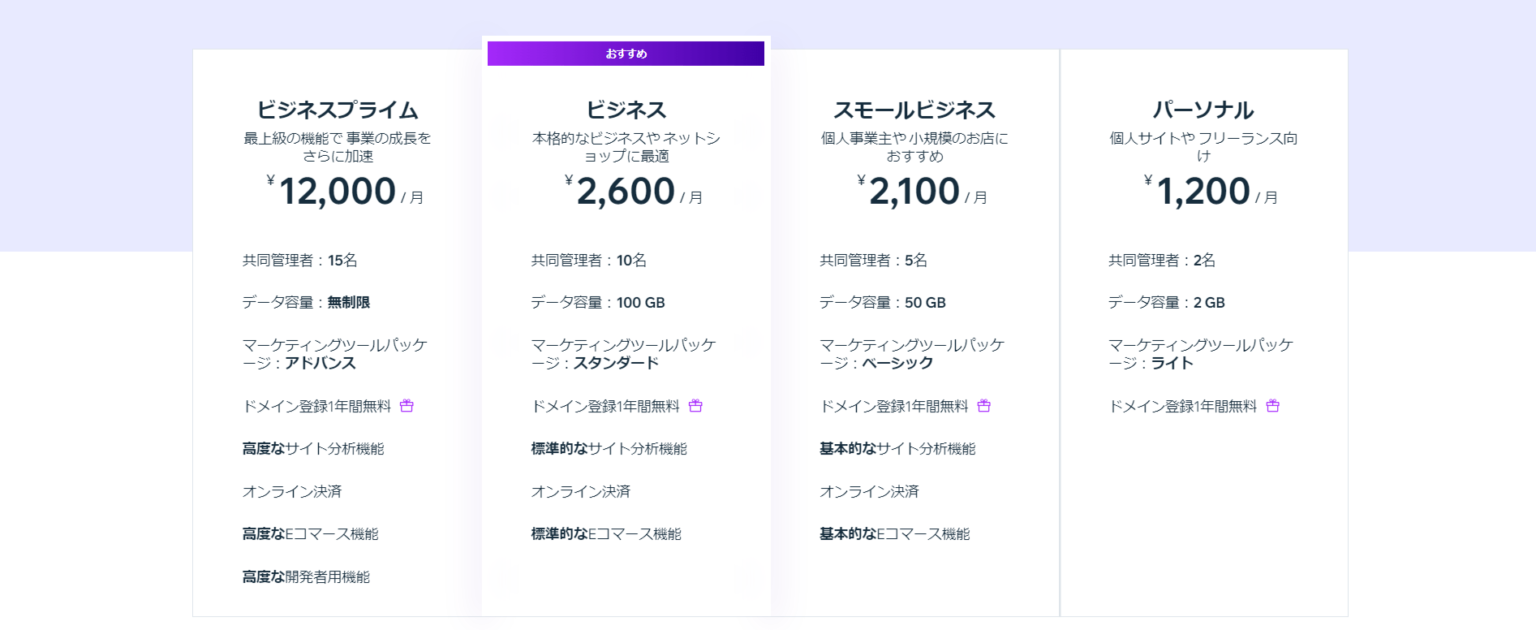Screen dimensions: 1536x630
Task: Select the ビジネスプライム plan title
Action: point(337,110)
